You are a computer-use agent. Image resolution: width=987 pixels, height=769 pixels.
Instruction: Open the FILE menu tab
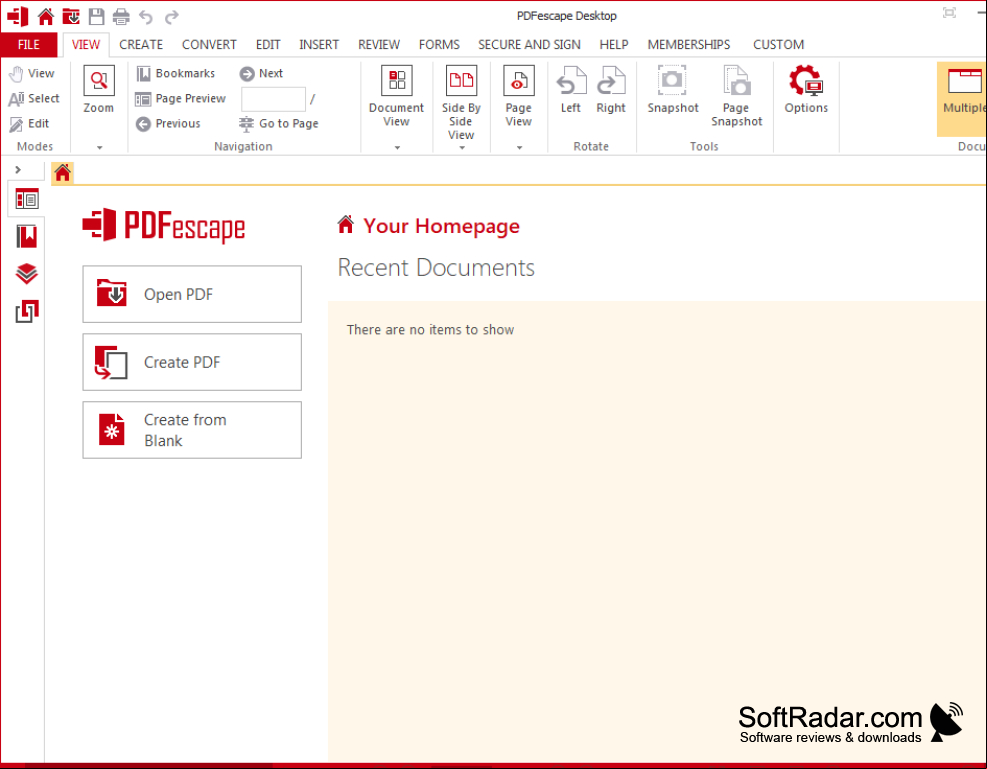29,45
